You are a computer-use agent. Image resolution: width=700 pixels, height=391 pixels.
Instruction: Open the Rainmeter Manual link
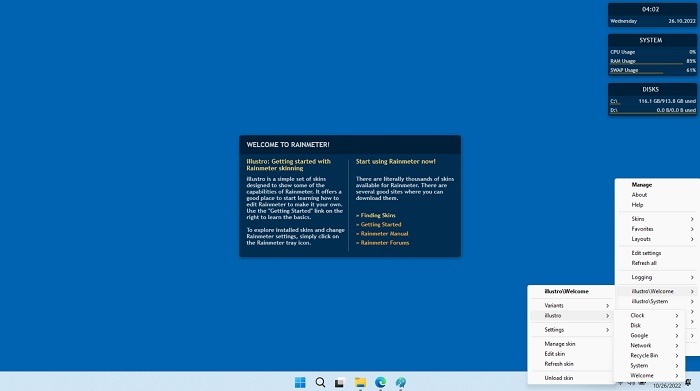382,233
